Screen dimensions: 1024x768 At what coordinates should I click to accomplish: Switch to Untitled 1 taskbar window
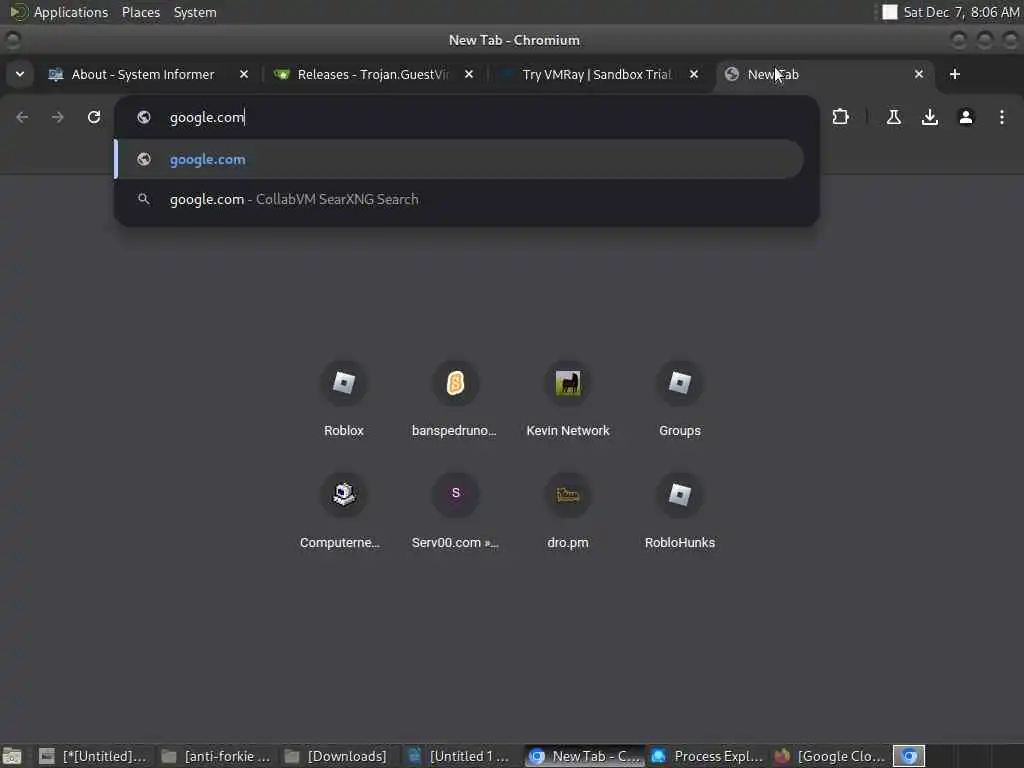[x=460, y=756]
